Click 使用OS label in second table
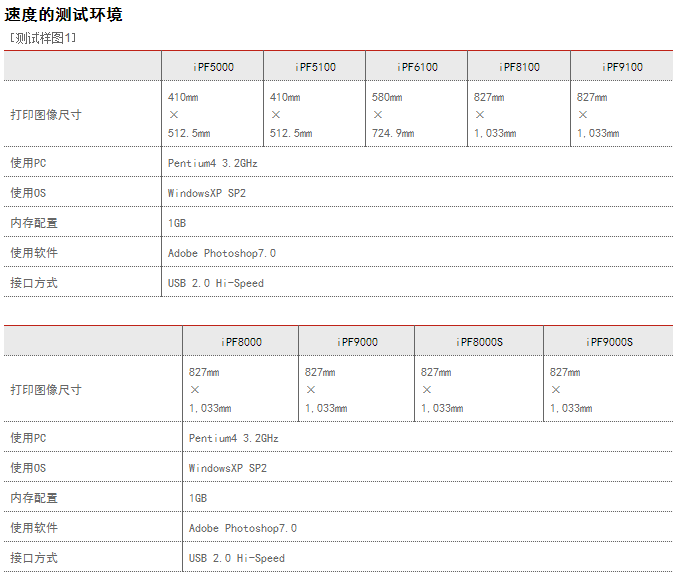 28,468
